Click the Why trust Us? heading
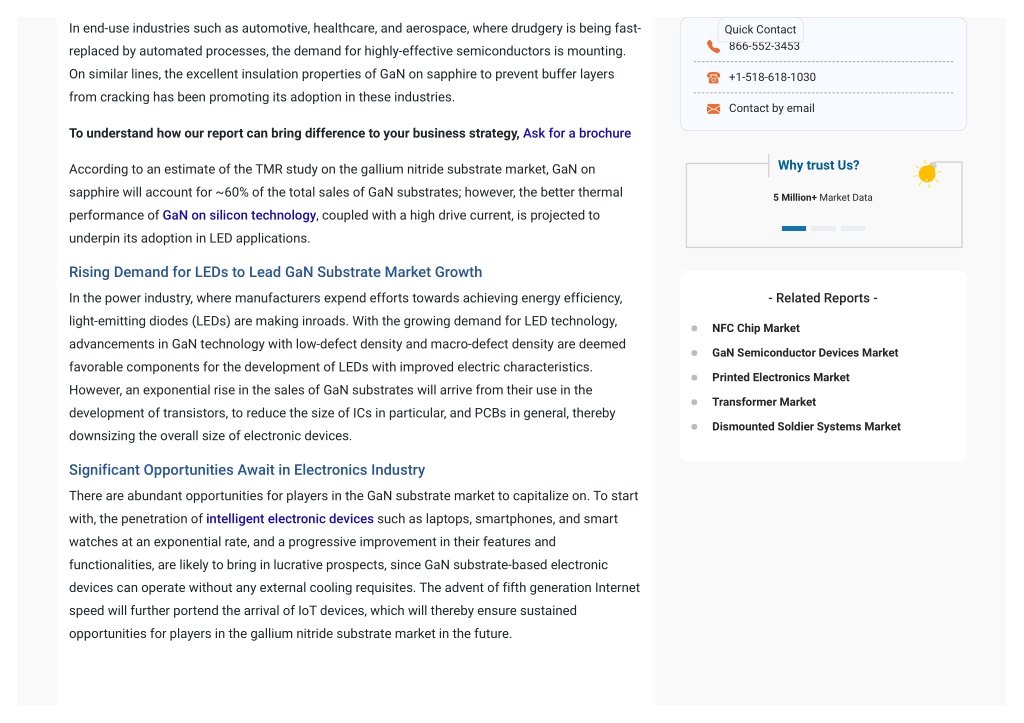The height and width of the screenshot is (723, 1024). [x=818, y=165]
